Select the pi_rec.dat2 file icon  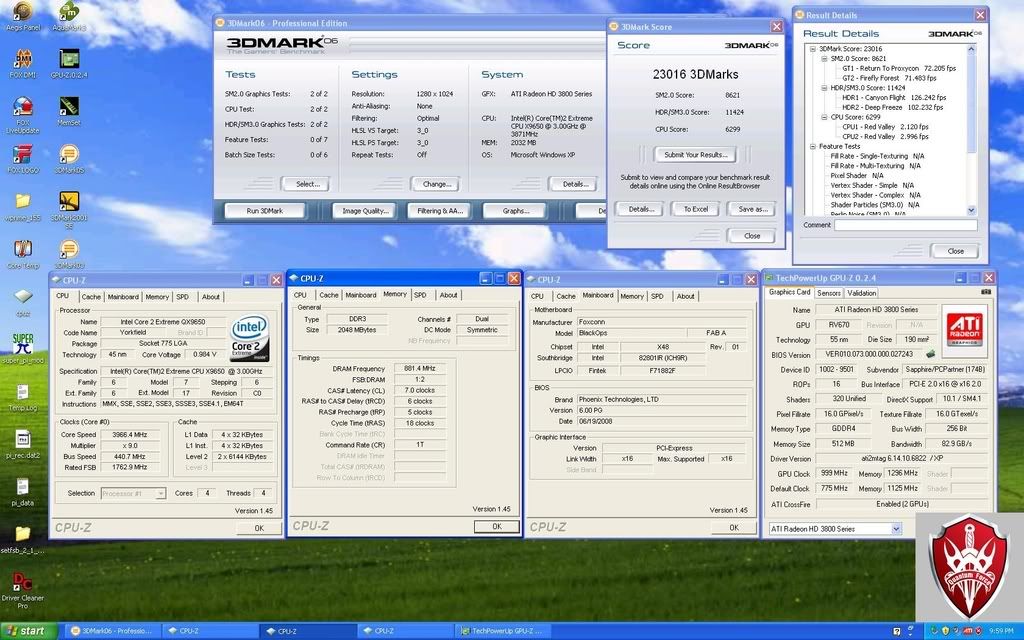point(23,444)
